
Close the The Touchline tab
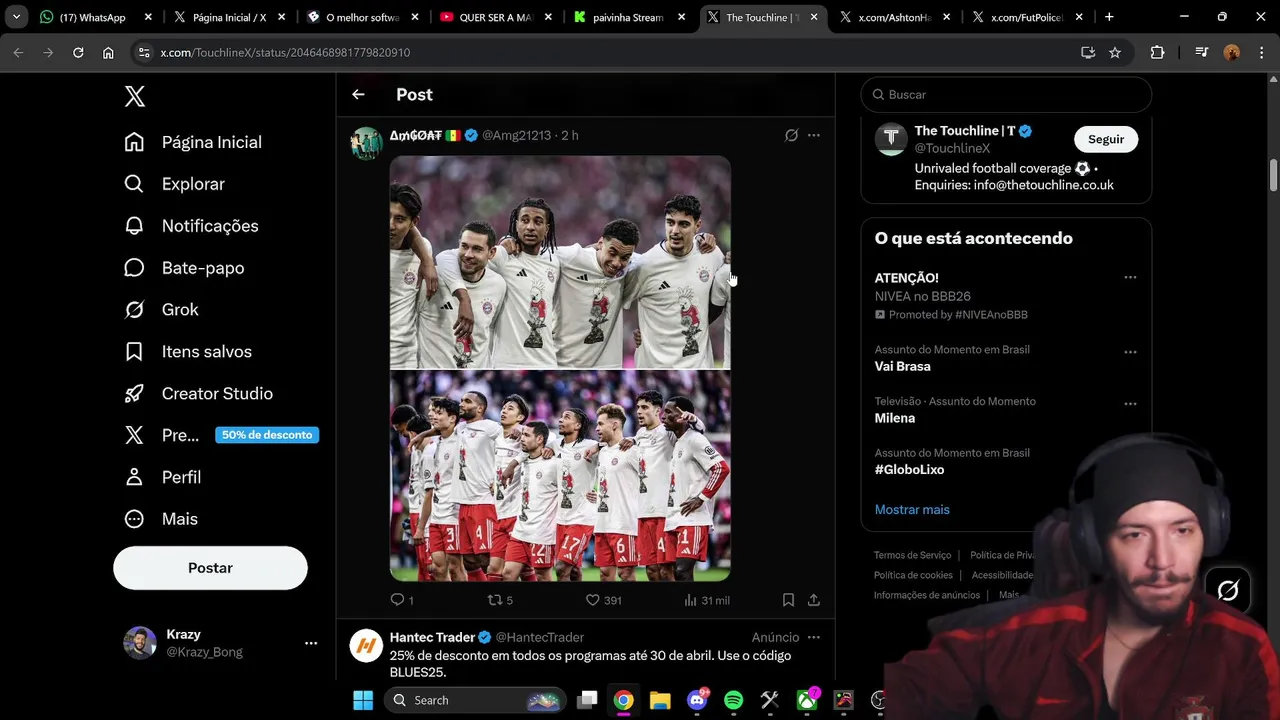point(814,17)
